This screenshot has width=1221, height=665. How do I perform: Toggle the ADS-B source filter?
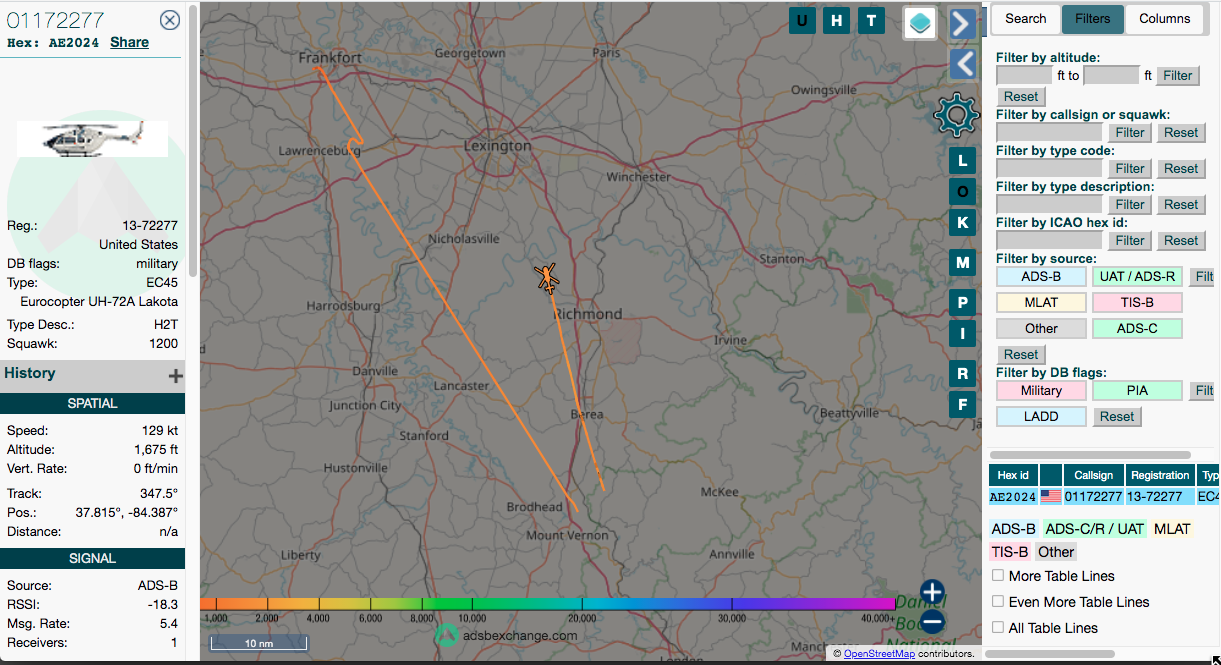pos(1041,276)
